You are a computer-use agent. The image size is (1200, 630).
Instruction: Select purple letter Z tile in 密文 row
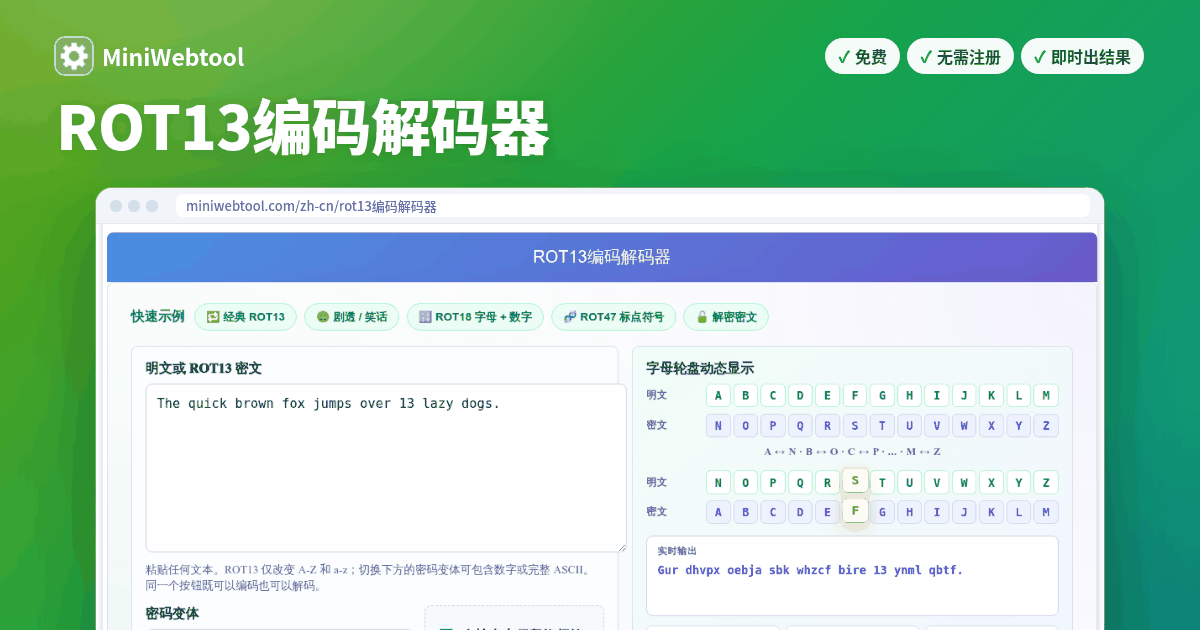1046,426
